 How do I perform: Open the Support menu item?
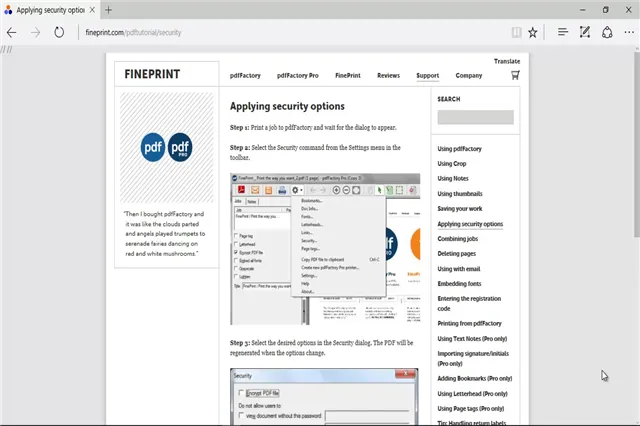click(427, 75)
